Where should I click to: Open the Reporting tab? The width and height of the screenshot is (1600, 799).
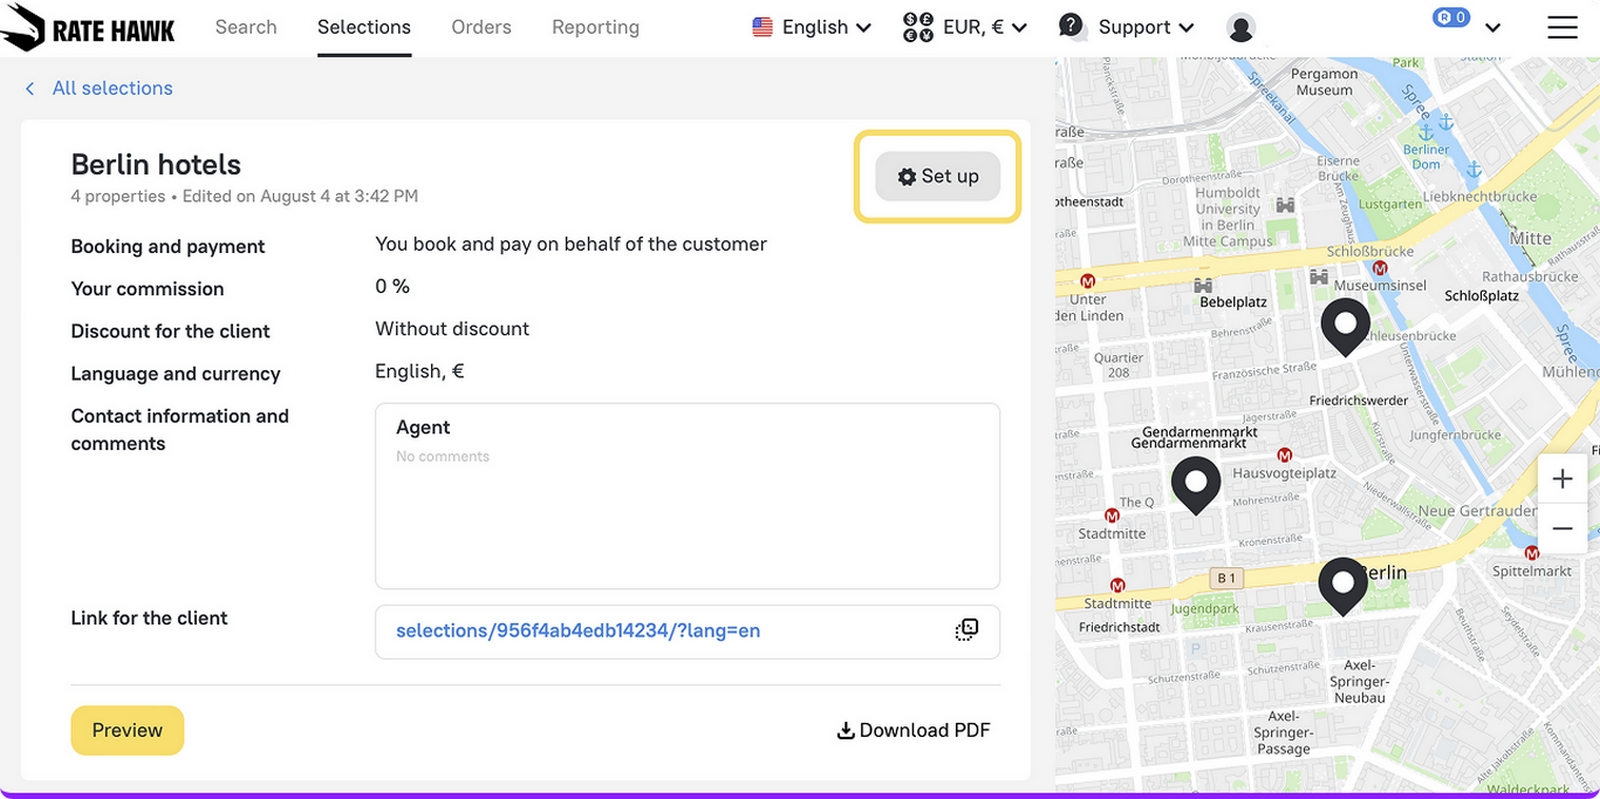pyautogui.click(x=595, y=28)
